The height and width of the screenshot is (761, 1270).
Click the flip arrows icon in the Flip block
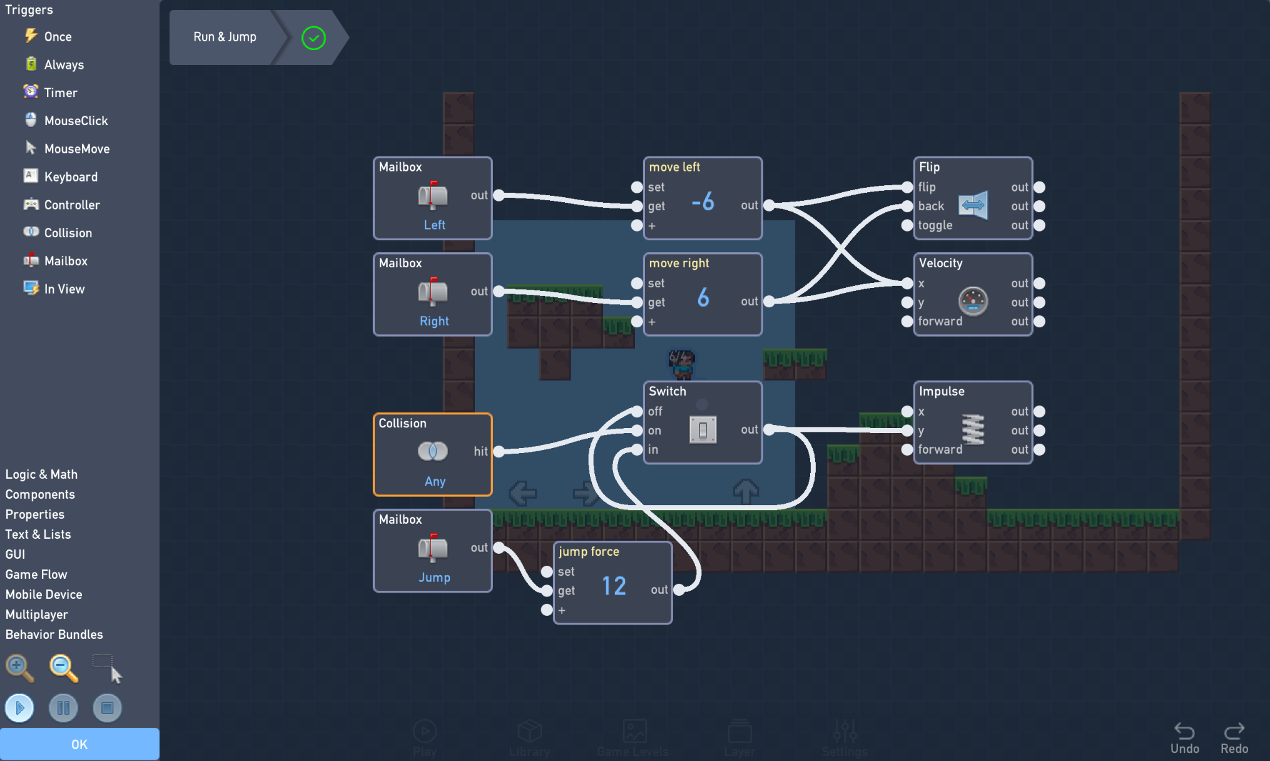point(974,205)
